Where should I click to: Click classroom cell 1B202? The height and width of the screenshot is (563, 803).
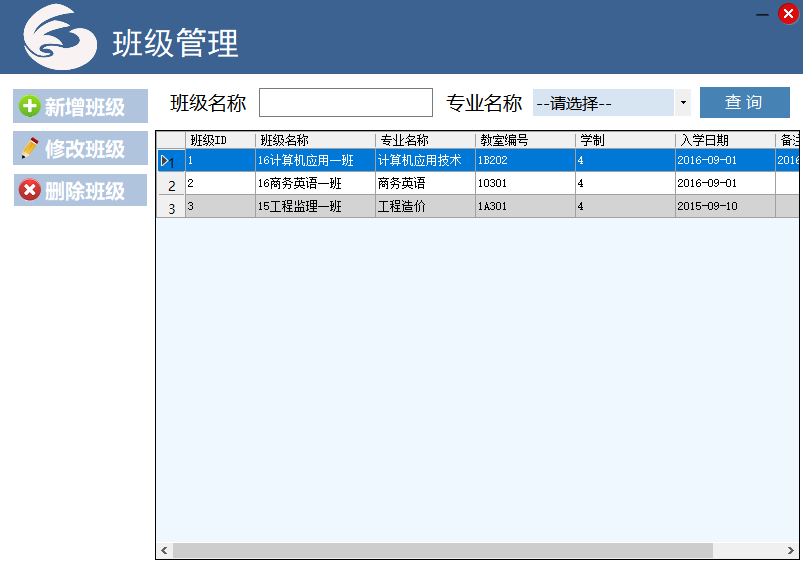click(525, 160)
